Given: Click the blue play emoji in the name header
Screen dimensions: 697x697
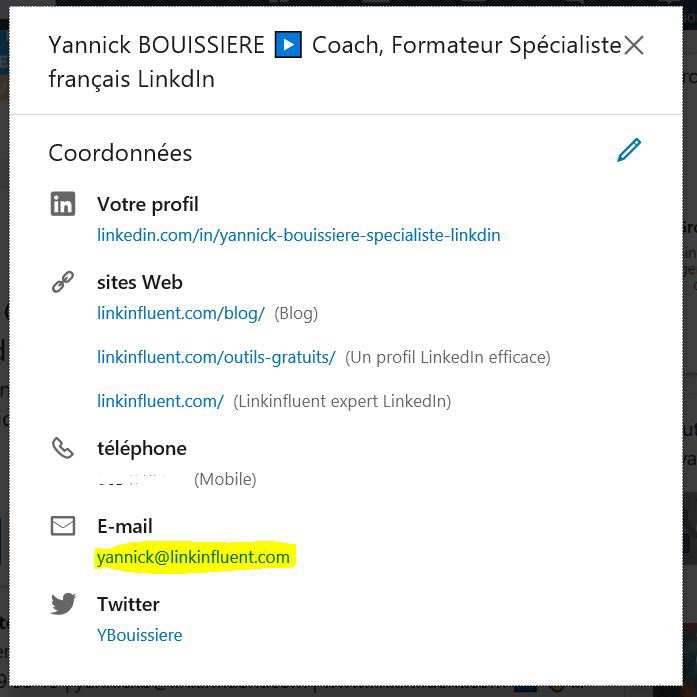Looking at the screenshot, I should coord(288,45).
